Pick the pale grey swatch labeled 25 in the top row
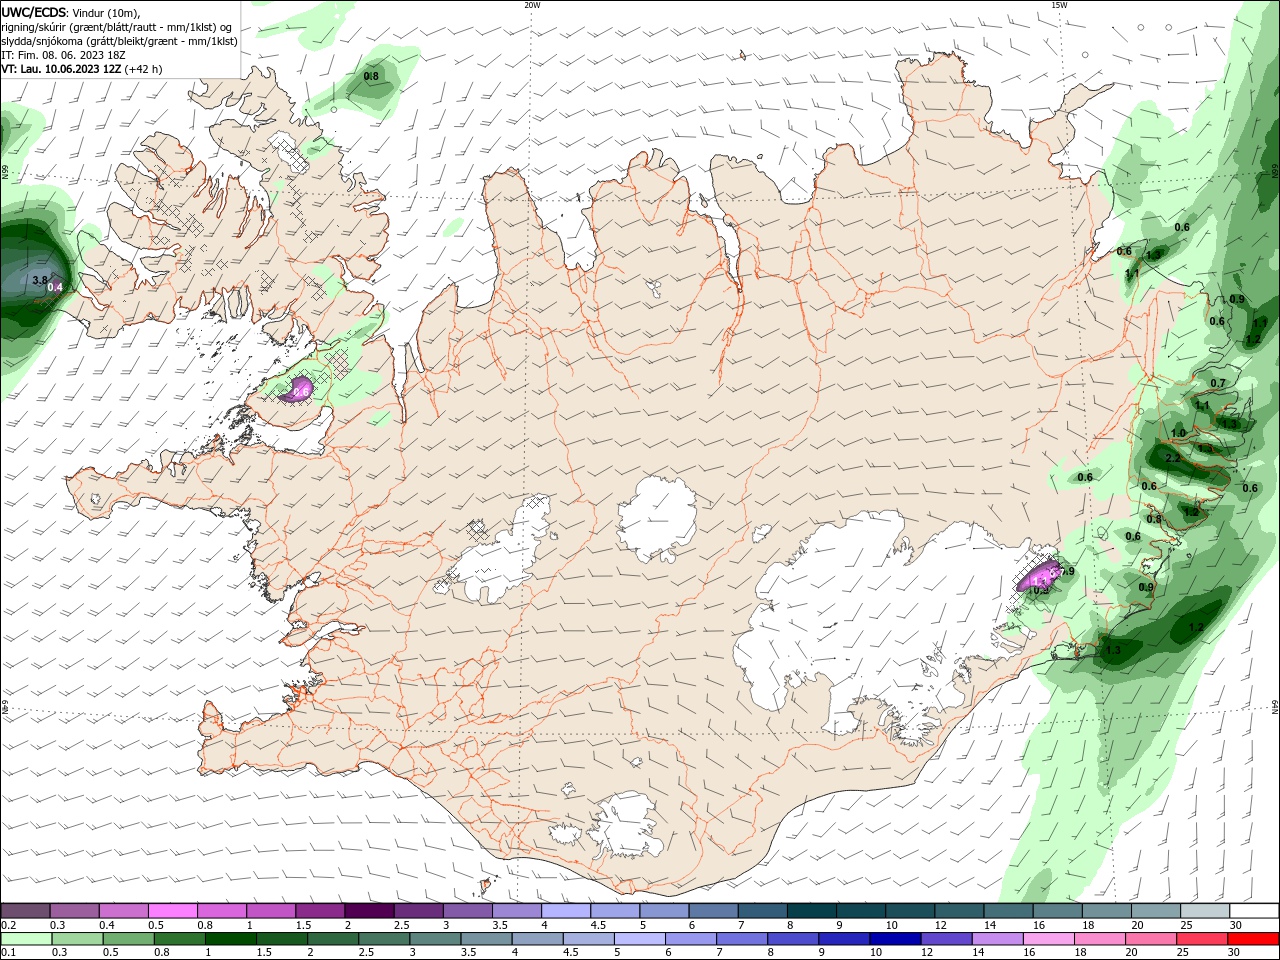The width and height of the screenshot is (1280, 960). [x=1204, y=911]
